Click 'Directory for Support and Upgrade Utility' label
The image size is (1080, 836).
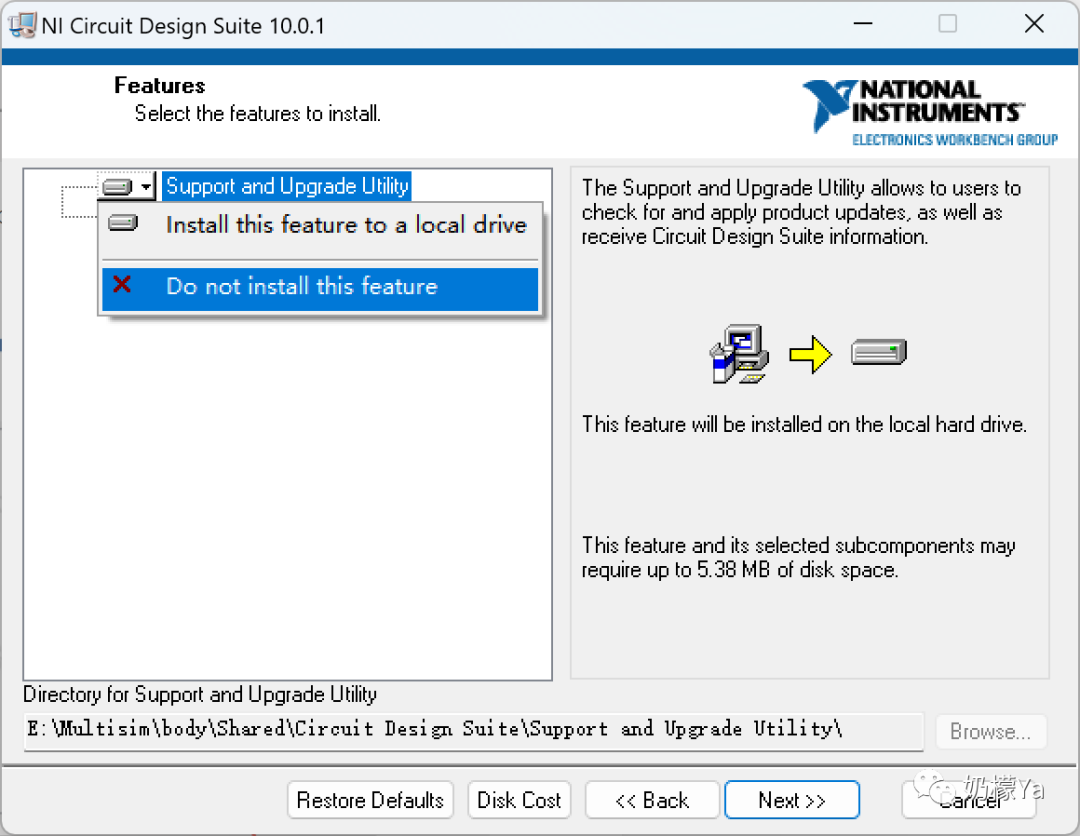point(200,694)
